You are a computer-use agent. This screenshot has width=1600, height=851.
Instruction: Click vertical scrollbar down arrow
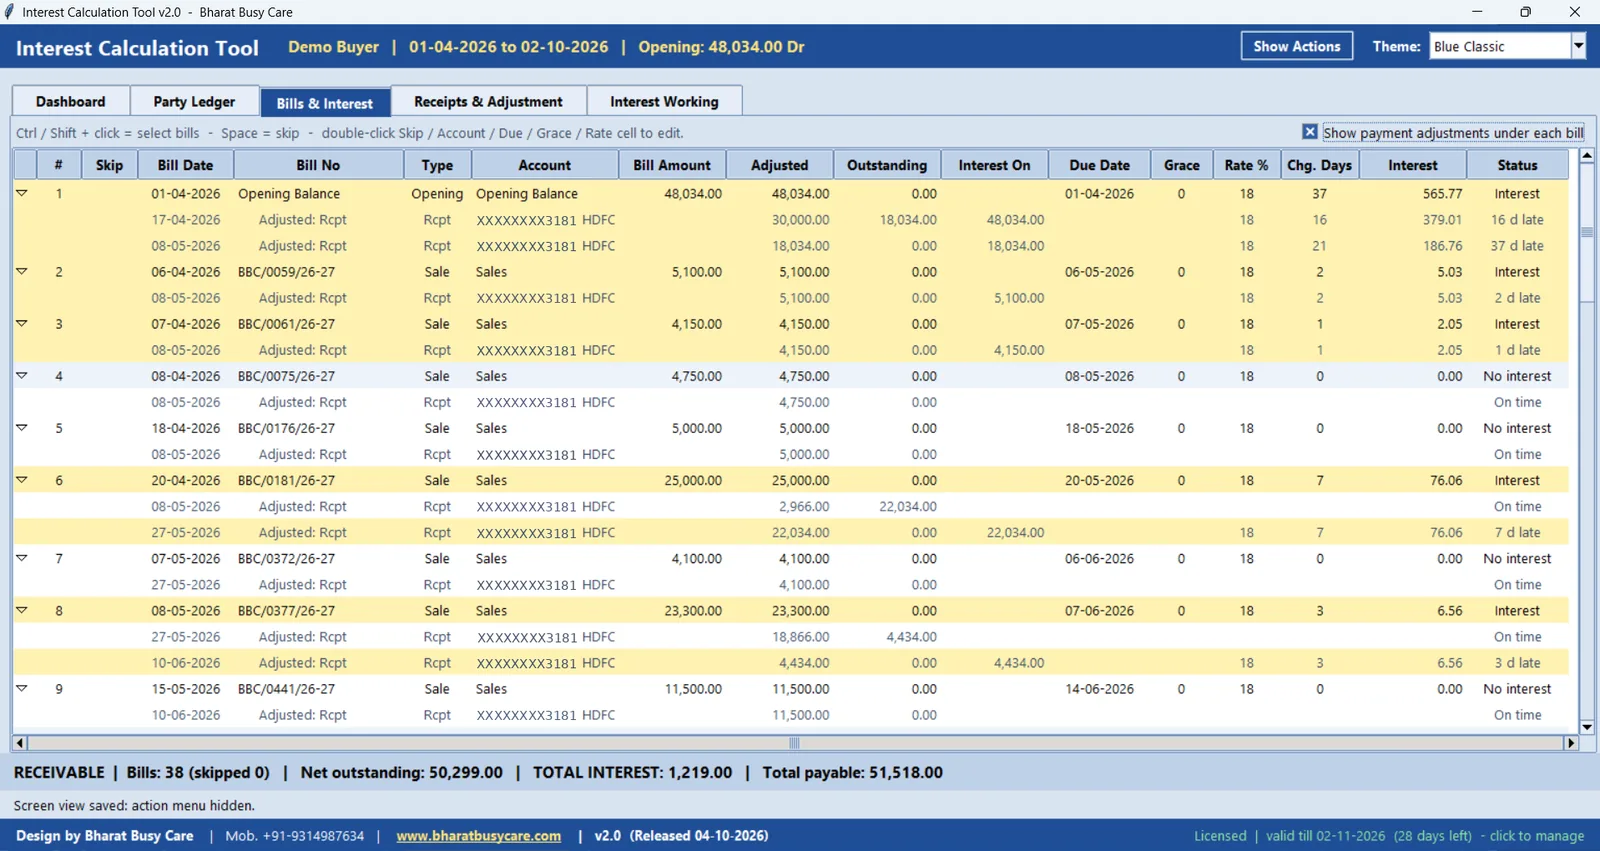(x=1587, y=727)
